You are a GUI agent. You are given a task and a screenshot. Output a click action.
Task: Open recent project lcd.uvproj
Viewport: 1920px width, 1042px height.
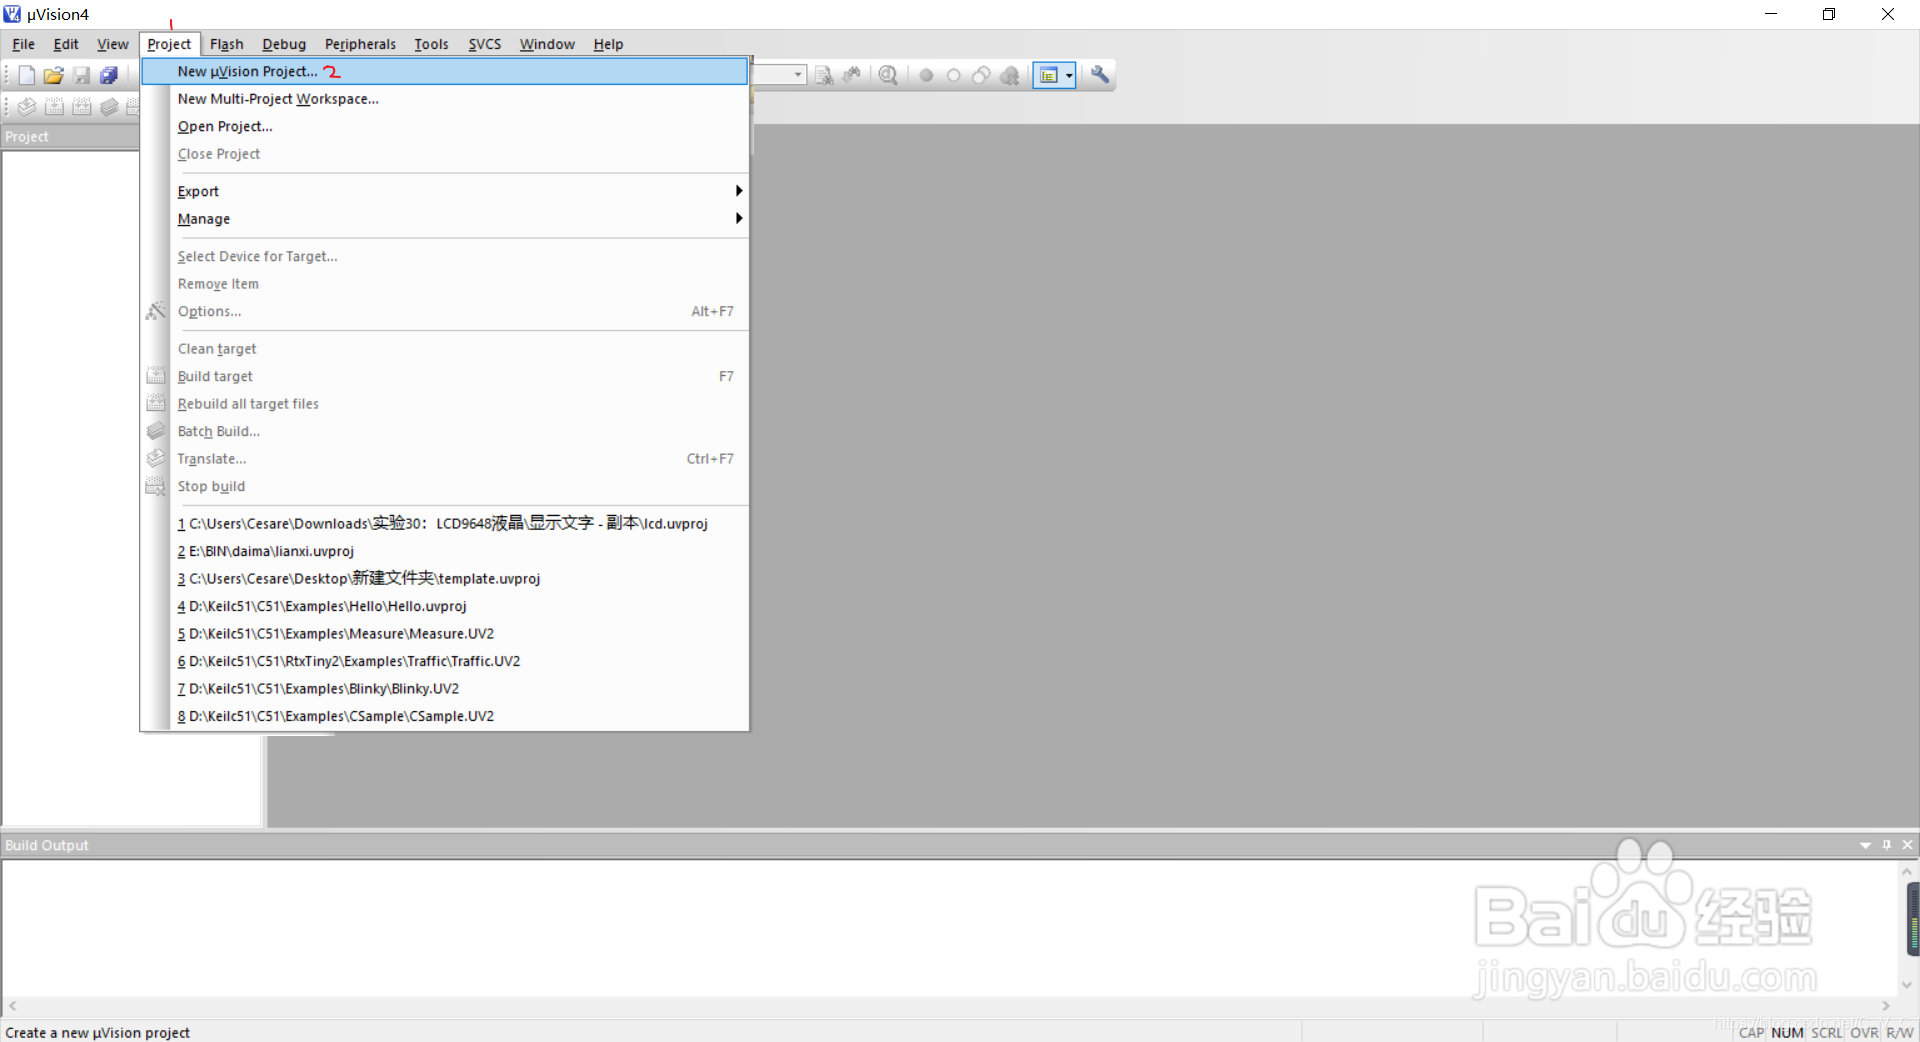445,524
